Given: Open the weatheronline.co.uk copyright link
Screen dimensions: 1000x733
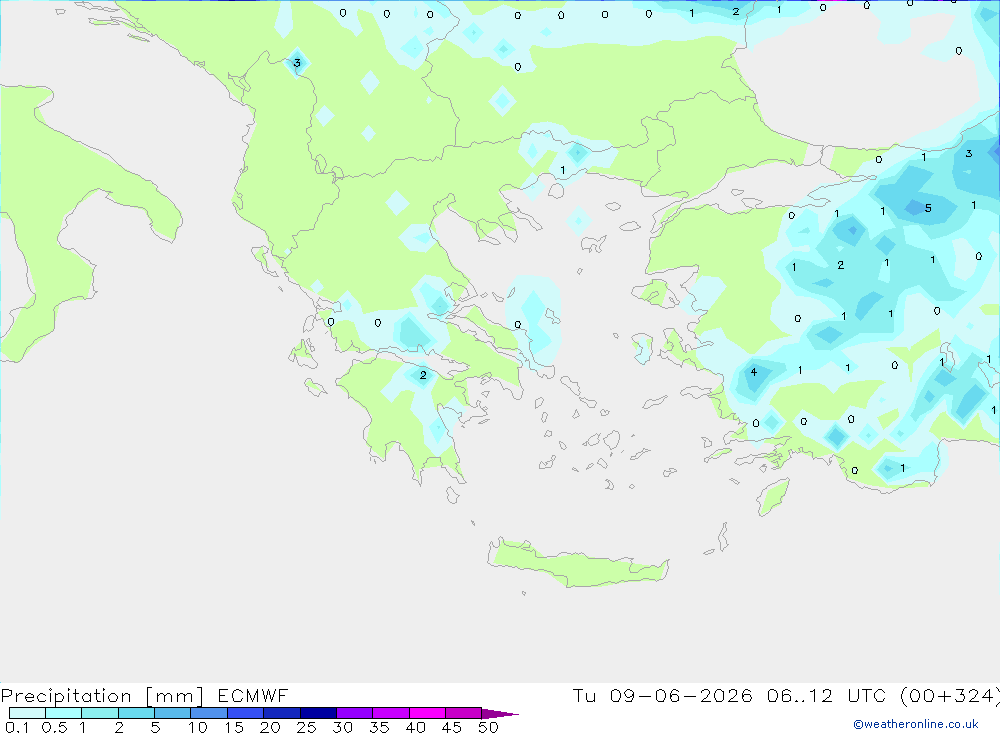Looking at the screenshot, I should (x=916, y=724).
